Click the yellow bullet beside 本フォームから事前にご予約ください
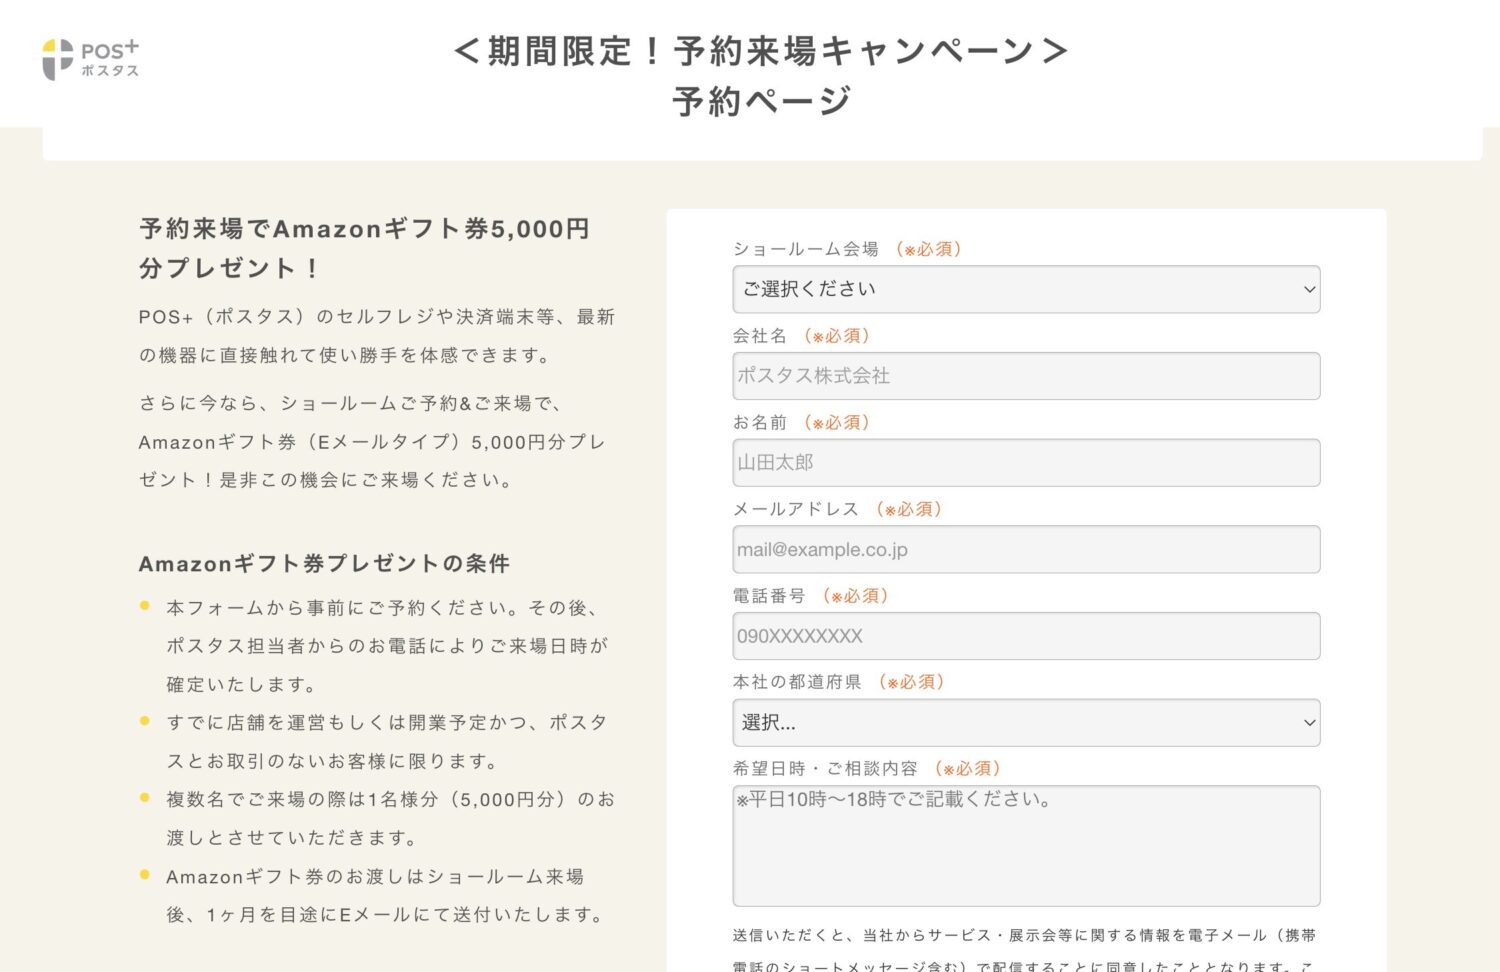Screen dimensions: 1500x972 click(x=147, y=606)
